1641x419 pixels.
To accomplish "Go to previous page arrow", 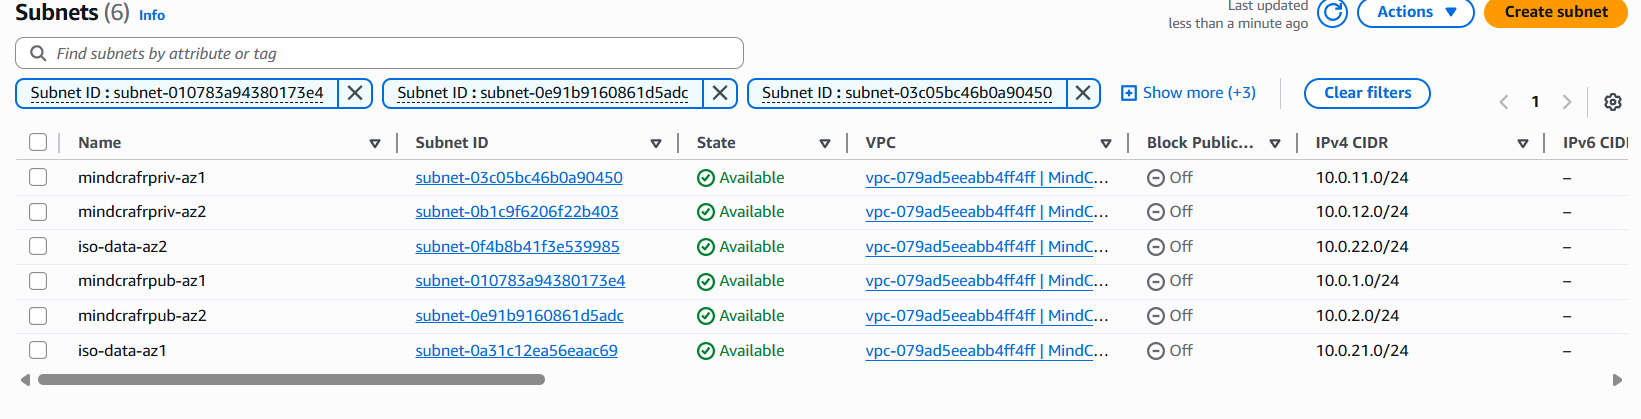I will [x=1503, y=102].
